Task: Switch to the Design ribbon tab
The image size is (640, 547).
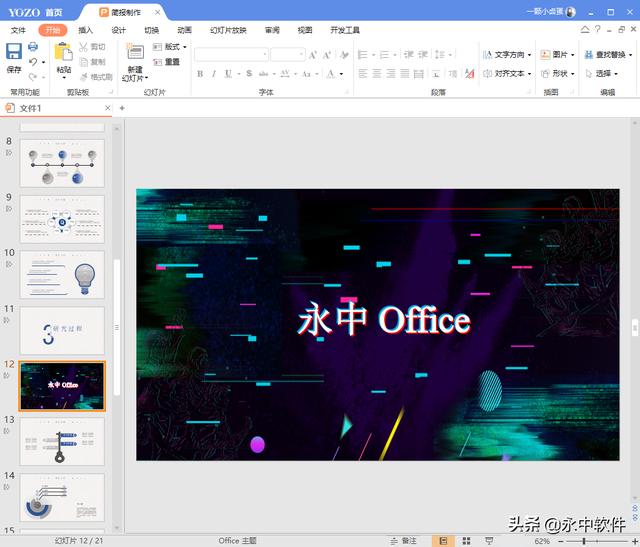Action: click(118, 30)
